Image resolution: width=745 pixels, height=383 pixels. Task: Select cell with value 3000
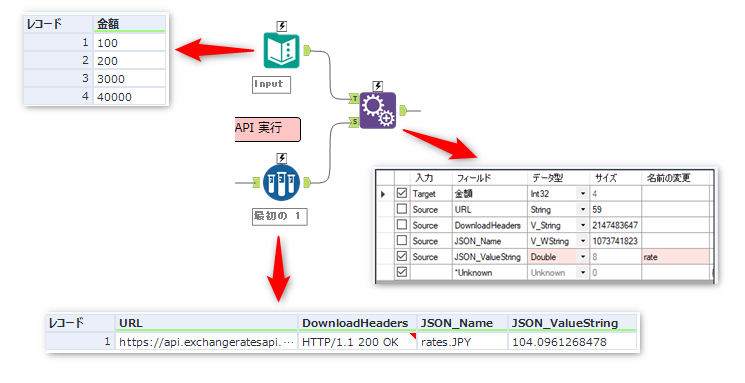point(129,79)
